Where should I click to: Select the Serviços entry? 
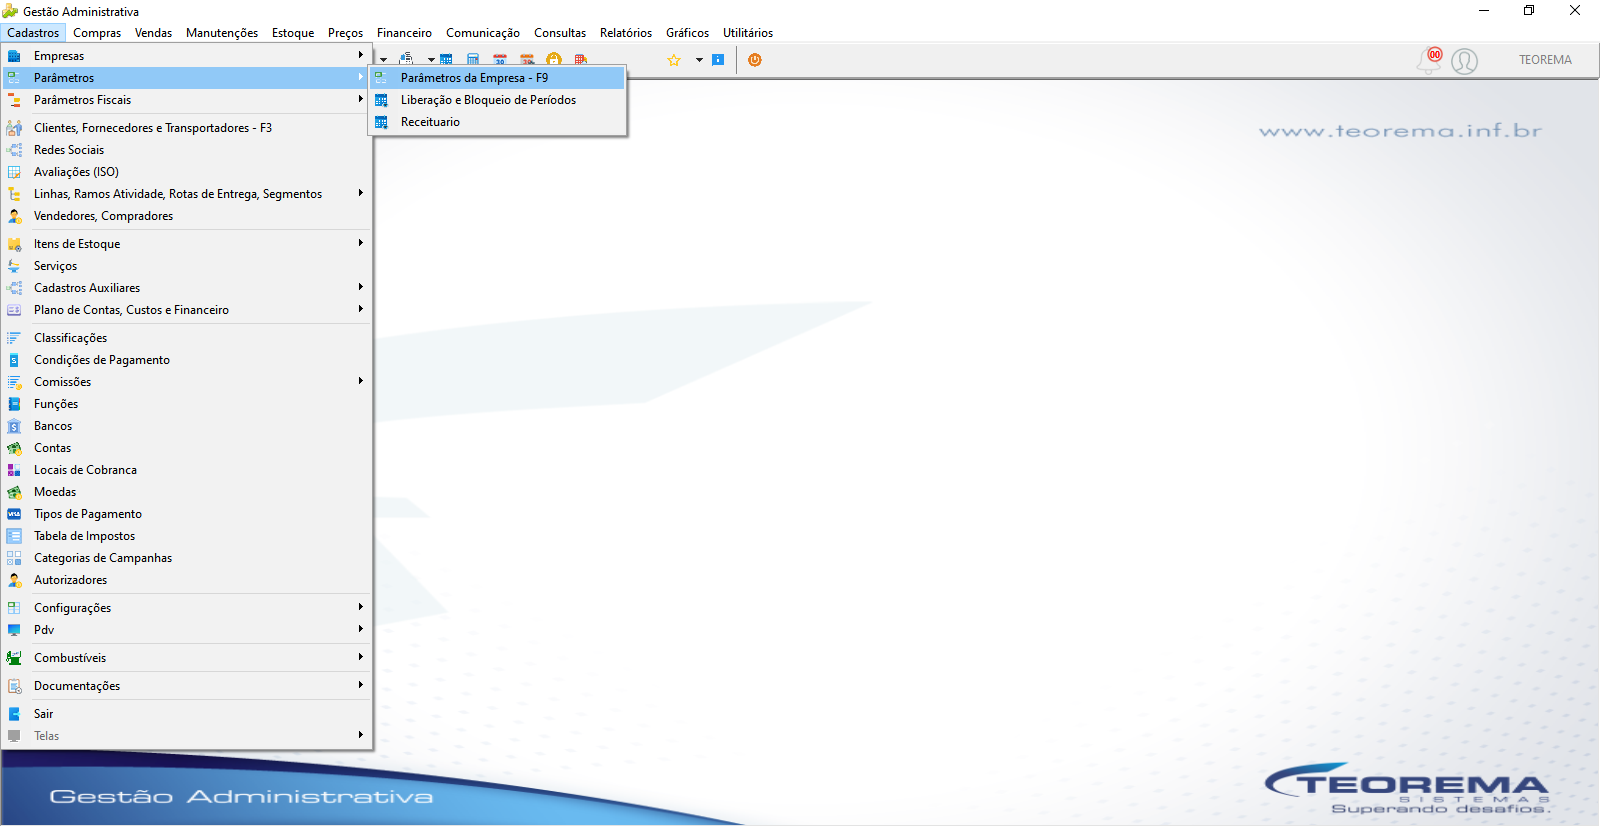tap(187, 266)
